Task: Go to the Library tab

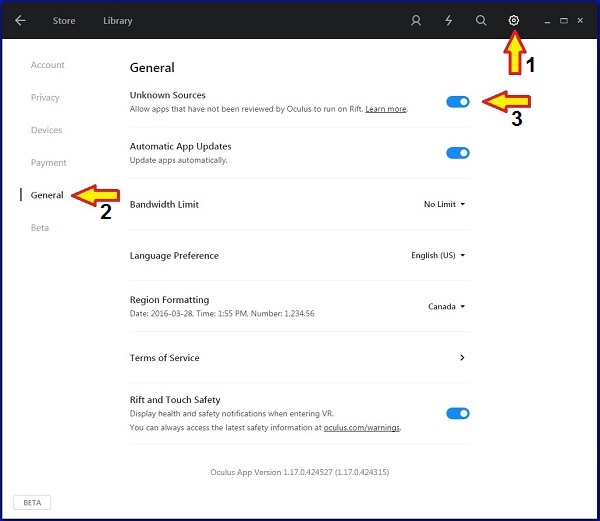Action: click(117, 21)
